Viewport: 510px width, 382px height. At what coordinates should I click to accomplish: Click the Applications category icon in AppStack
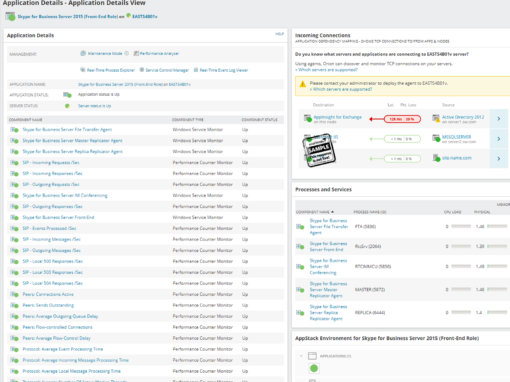[x=312, y=356]
